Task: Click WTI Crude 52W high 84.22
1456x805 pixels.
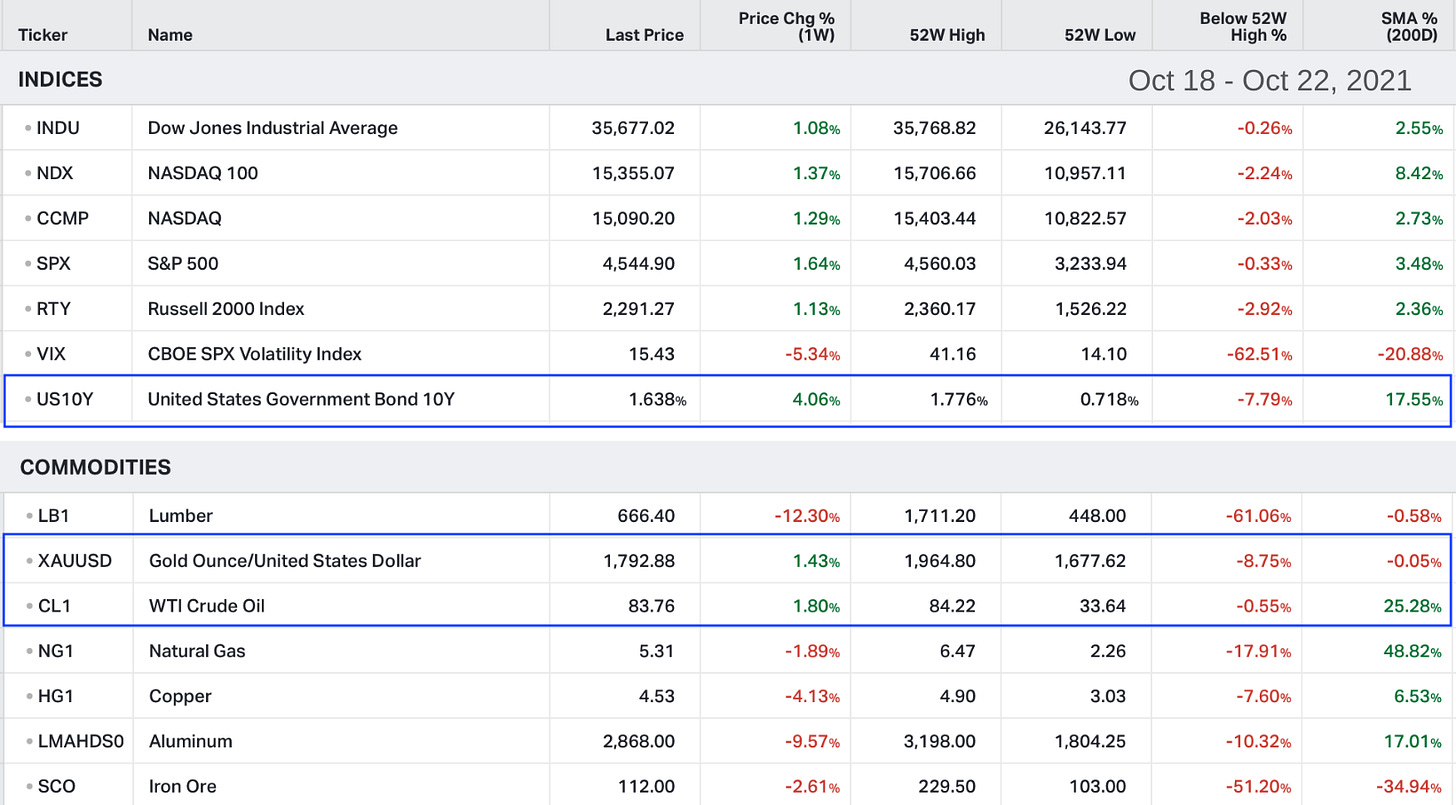Action: click(x=954, y=606)
